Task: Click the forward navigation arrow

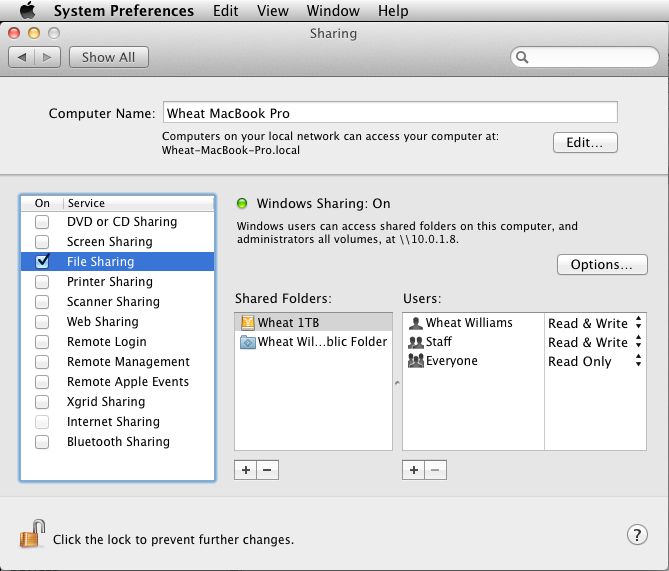Action: point(47,57)
